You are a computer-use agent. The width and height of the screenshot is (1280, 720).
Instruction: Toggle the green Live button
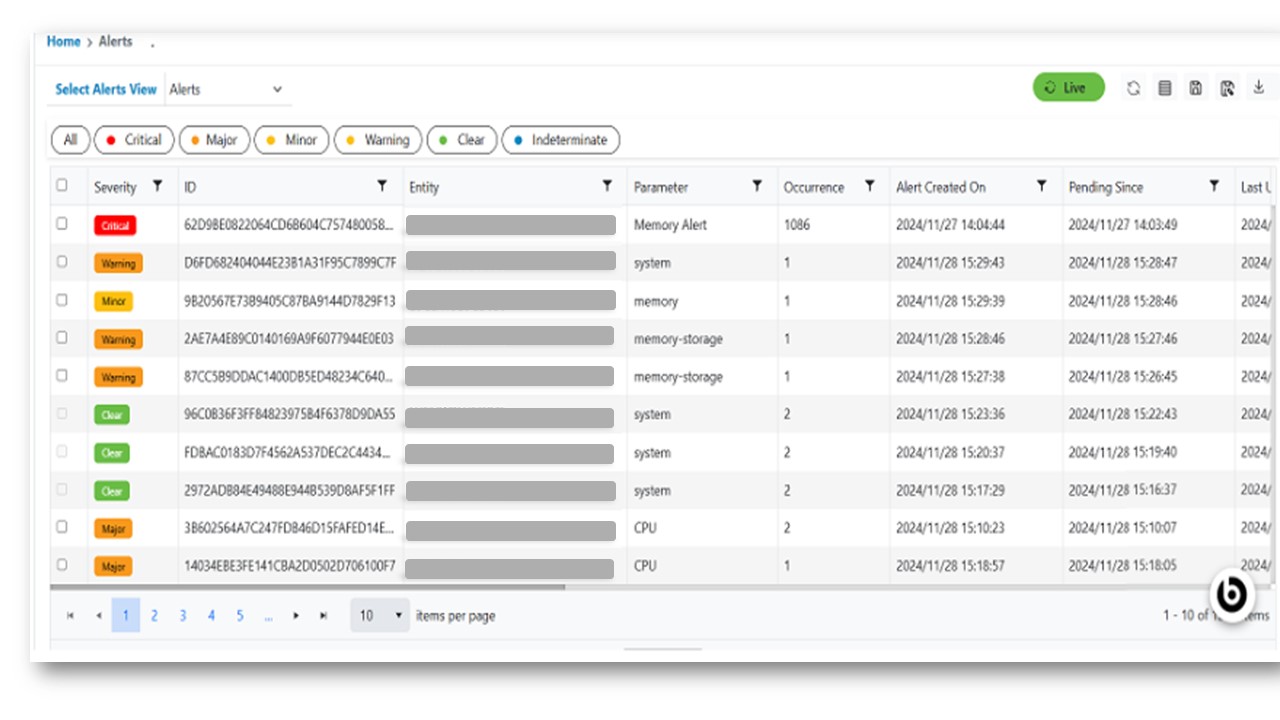(1069, 88)
